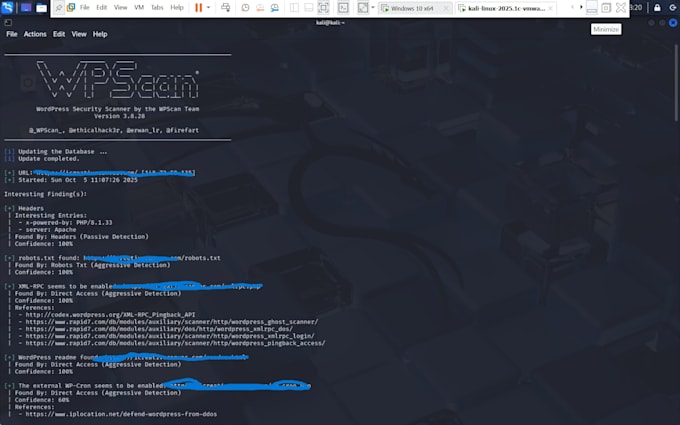Image resolution: width=680 pixels, height=425 pixels.
Task: Click the terminal window icon at top left
Action: tap(8, 23)
